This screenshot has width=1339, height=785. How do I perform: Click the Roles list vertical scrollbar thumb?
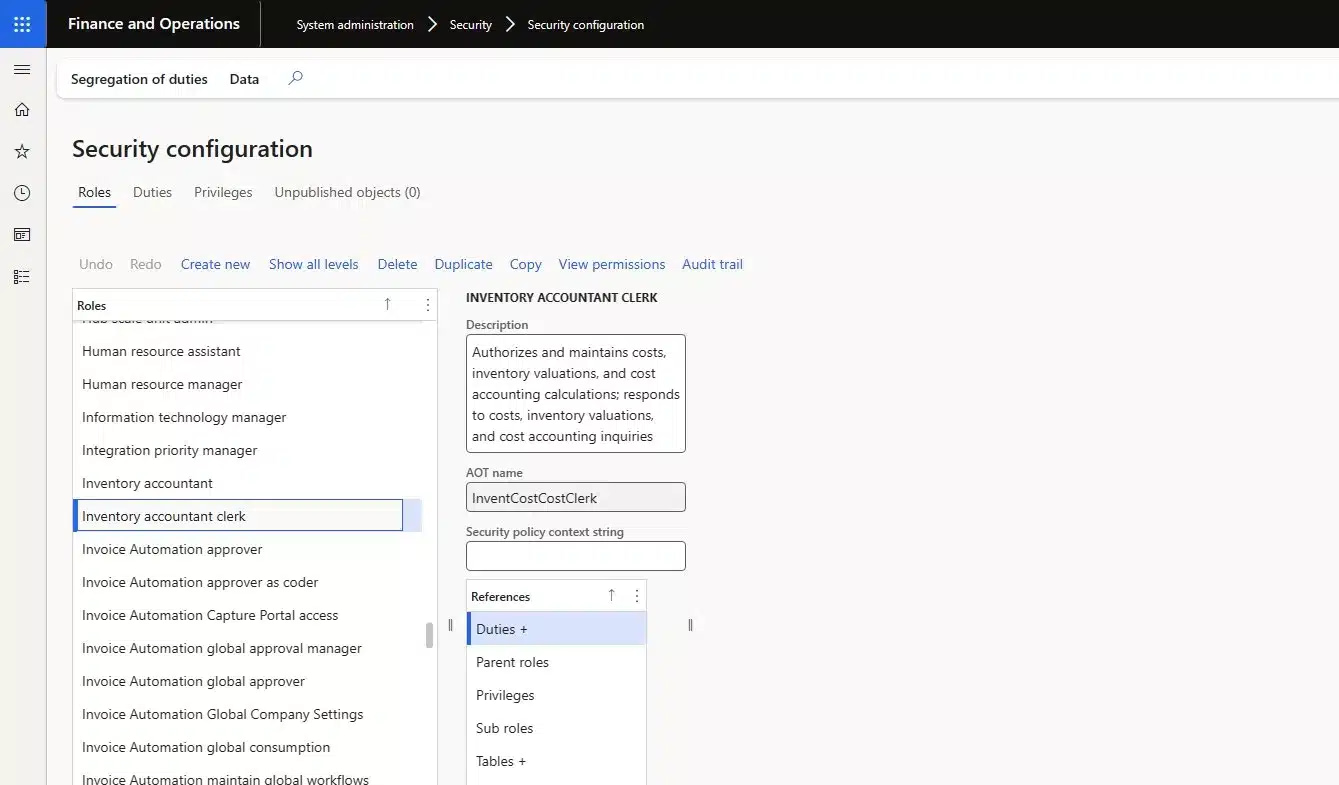click(x=429, y=635)
